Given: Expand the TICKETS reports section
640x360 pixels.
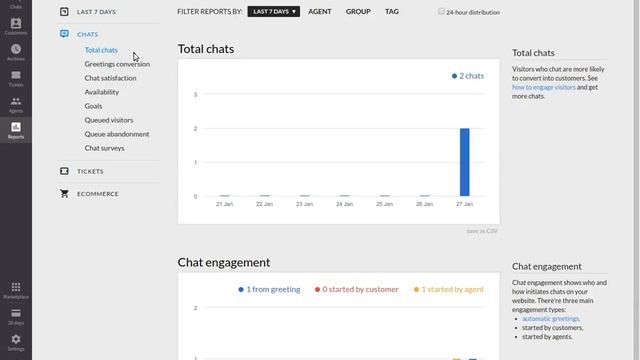Looking at the screenshot, I should click(90, 171).
